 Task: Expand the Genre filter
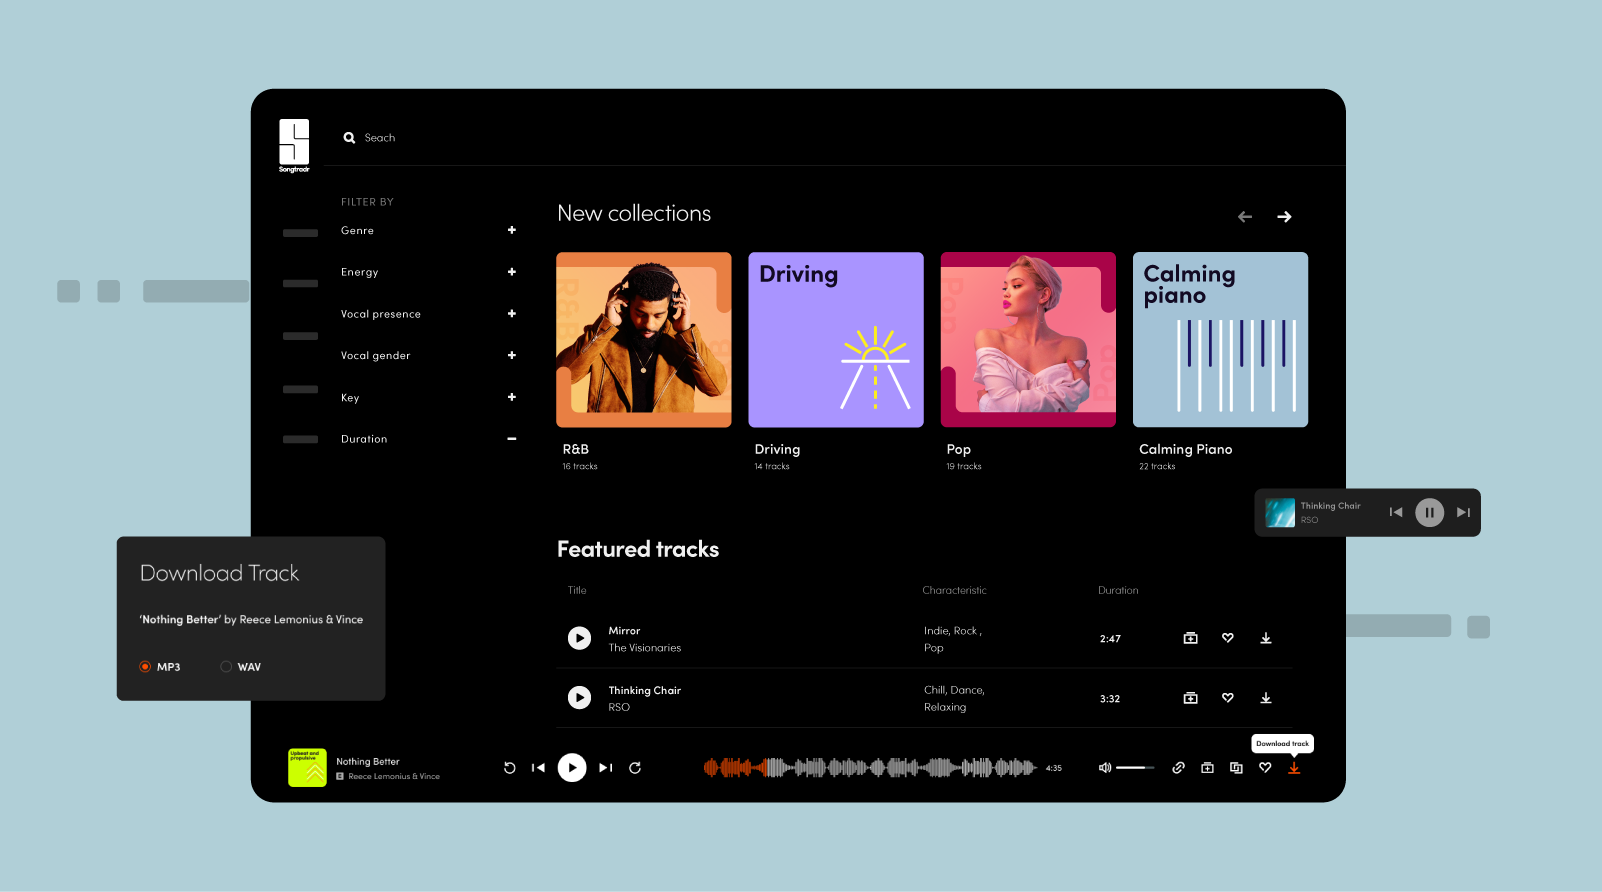pyautogui.click(x=511, y=230)
